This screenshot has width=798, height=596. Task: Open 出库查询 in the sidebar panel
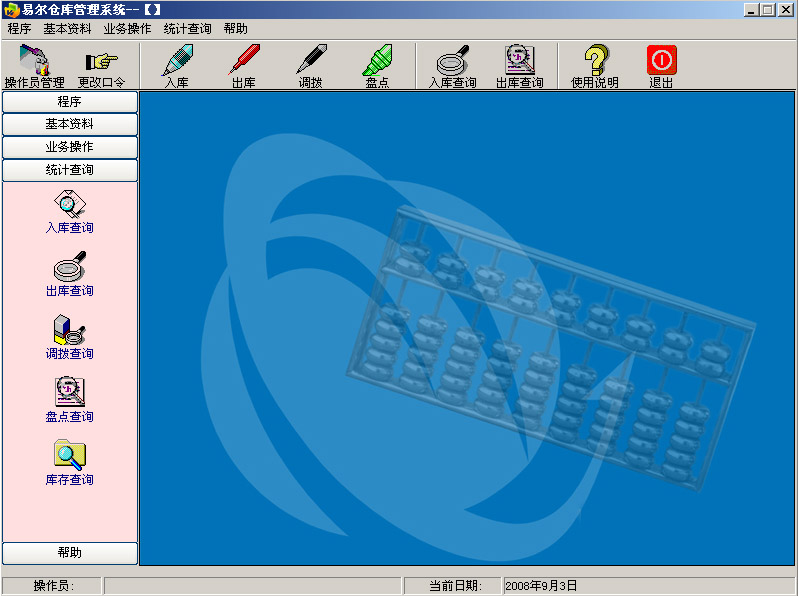(x=70, y=275)
